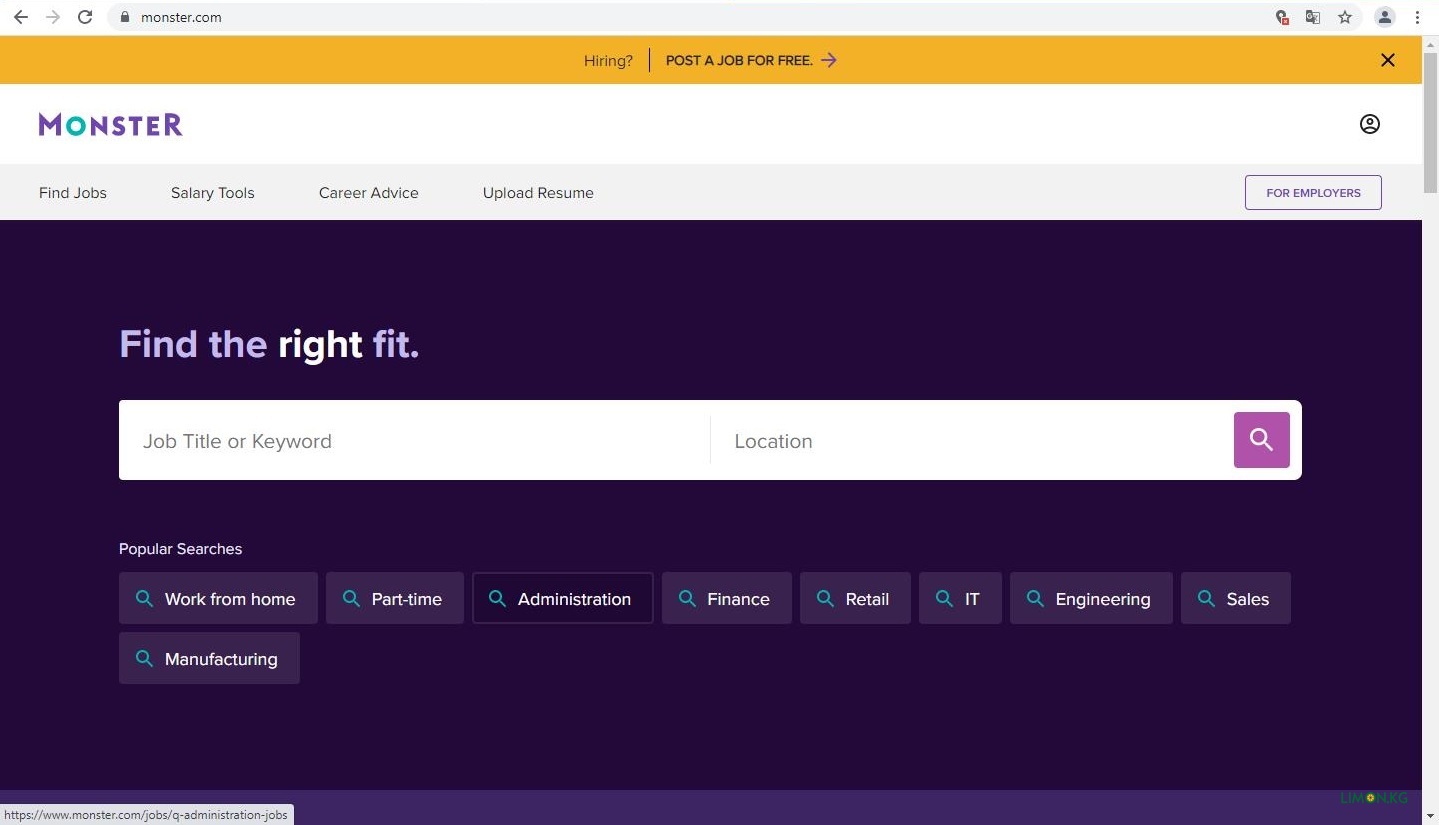Click the padlock site info icon
The height and width of the screenshot is (825, 1439).
click(x=125, y=17)
